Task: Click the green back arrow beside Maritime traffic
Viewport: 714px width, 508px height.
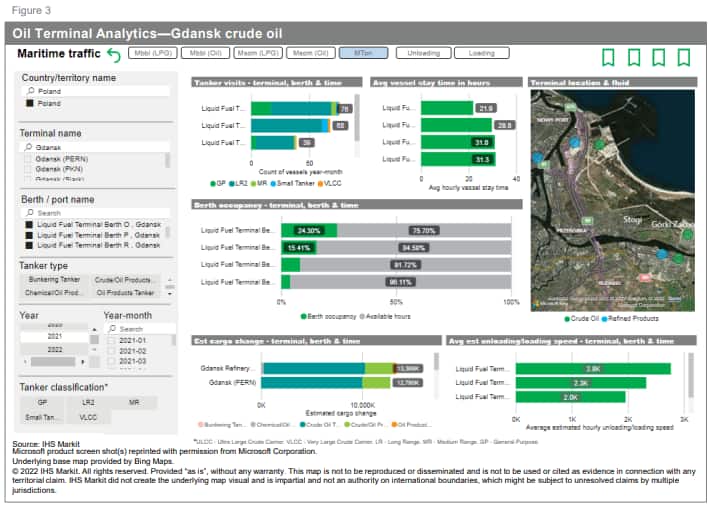Action: click(113, 56)
